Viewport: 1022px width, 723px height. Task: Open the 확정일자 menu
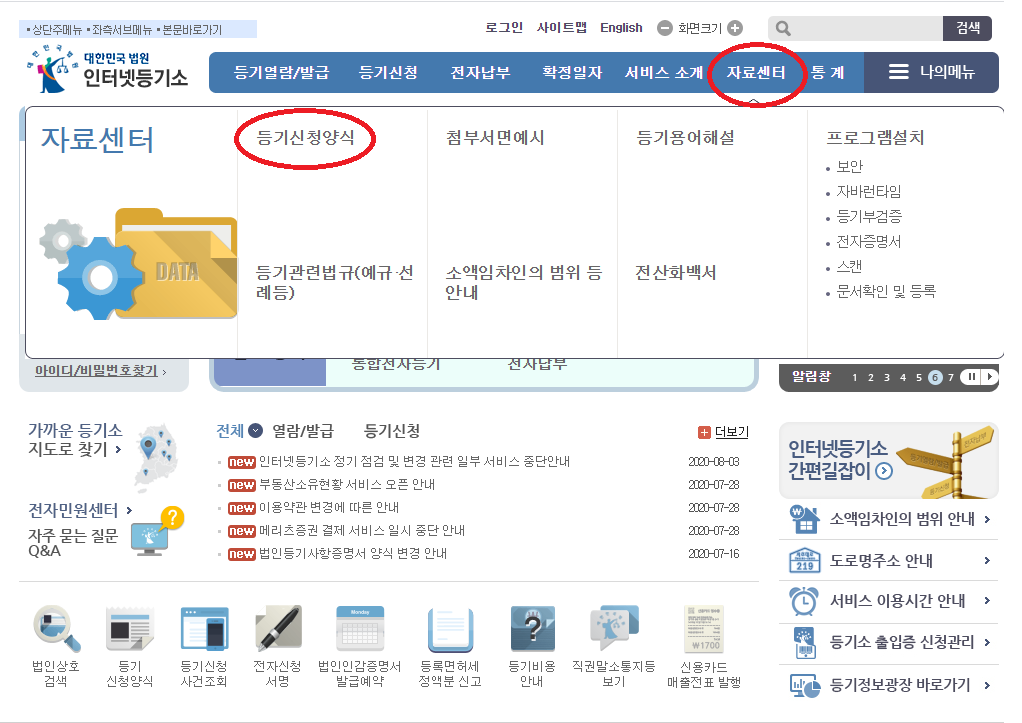click(572, 72)
